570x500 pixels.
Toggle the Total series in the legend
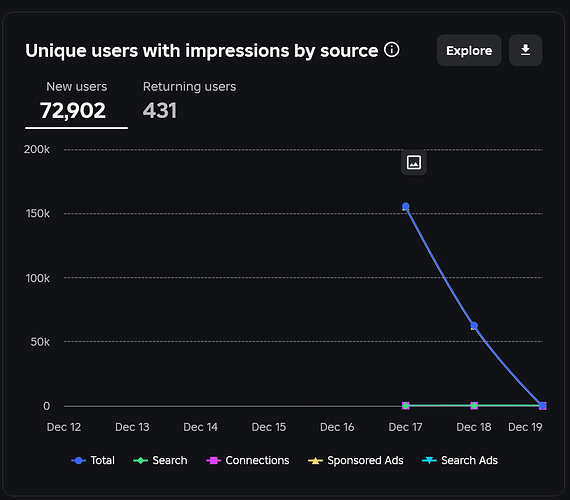coord(93,460)
